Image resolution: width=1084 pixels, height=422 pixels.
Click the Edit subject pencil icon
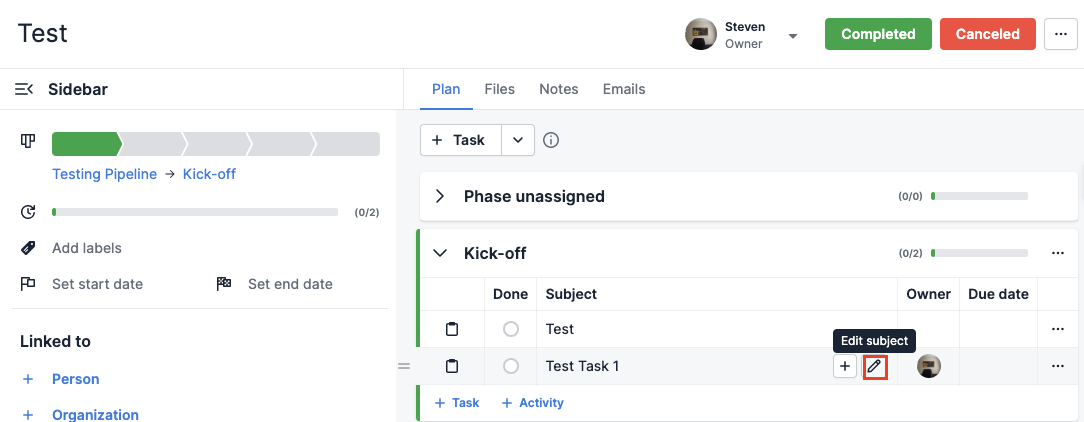[875, 366]
